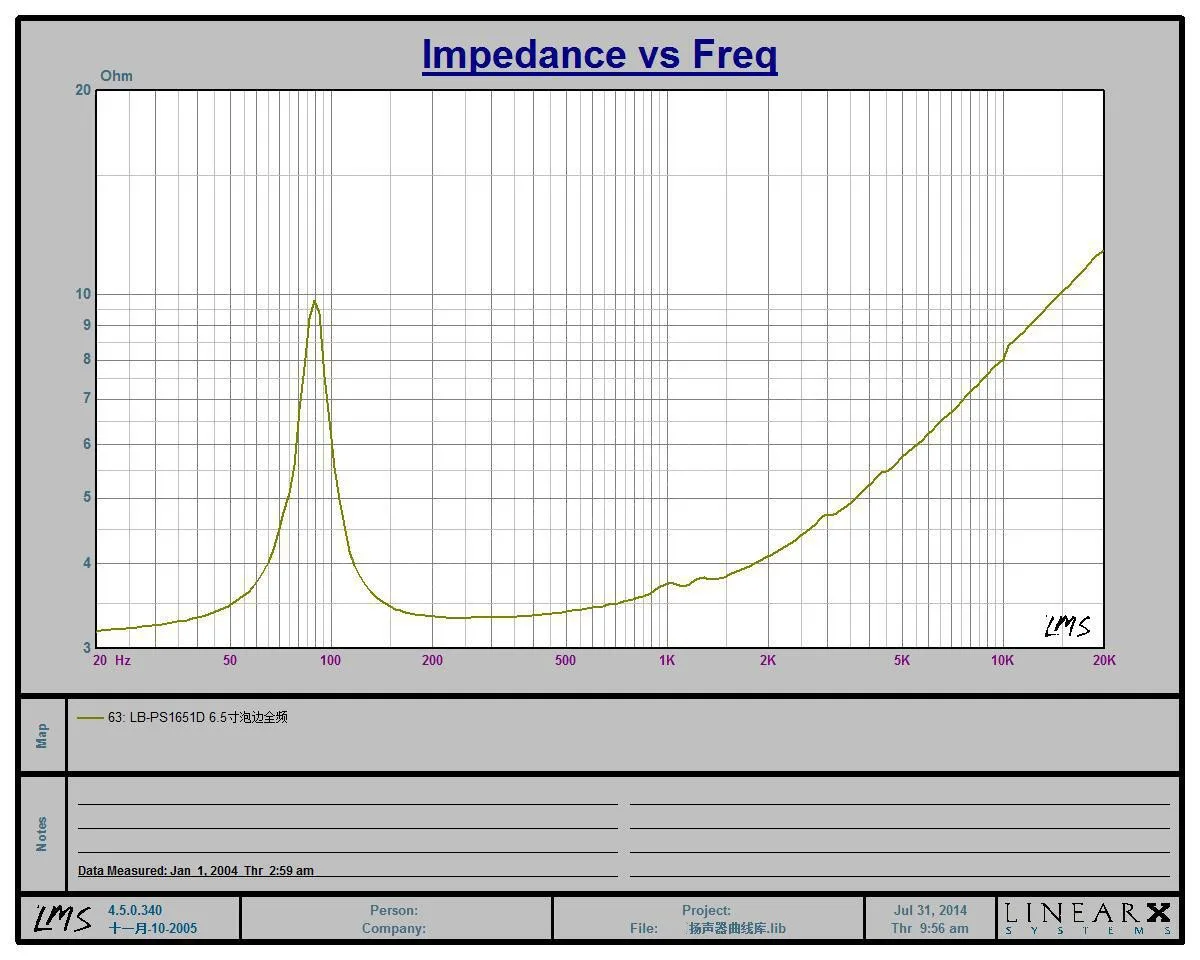This screenshot has width=1200, height=960.
Task: Click the impedance curve's resonance peak
Action: (315, 301)
